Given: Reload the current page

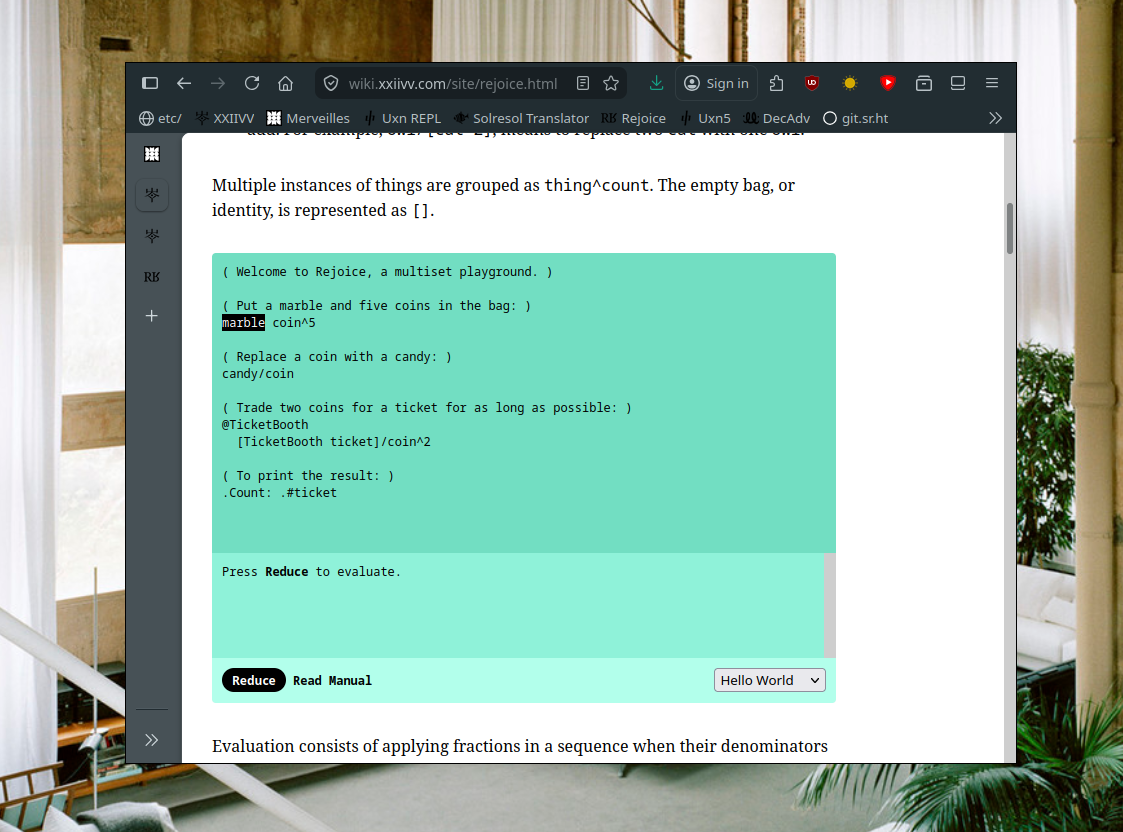Looking at the screenshot, I should [x=252, y=83].
